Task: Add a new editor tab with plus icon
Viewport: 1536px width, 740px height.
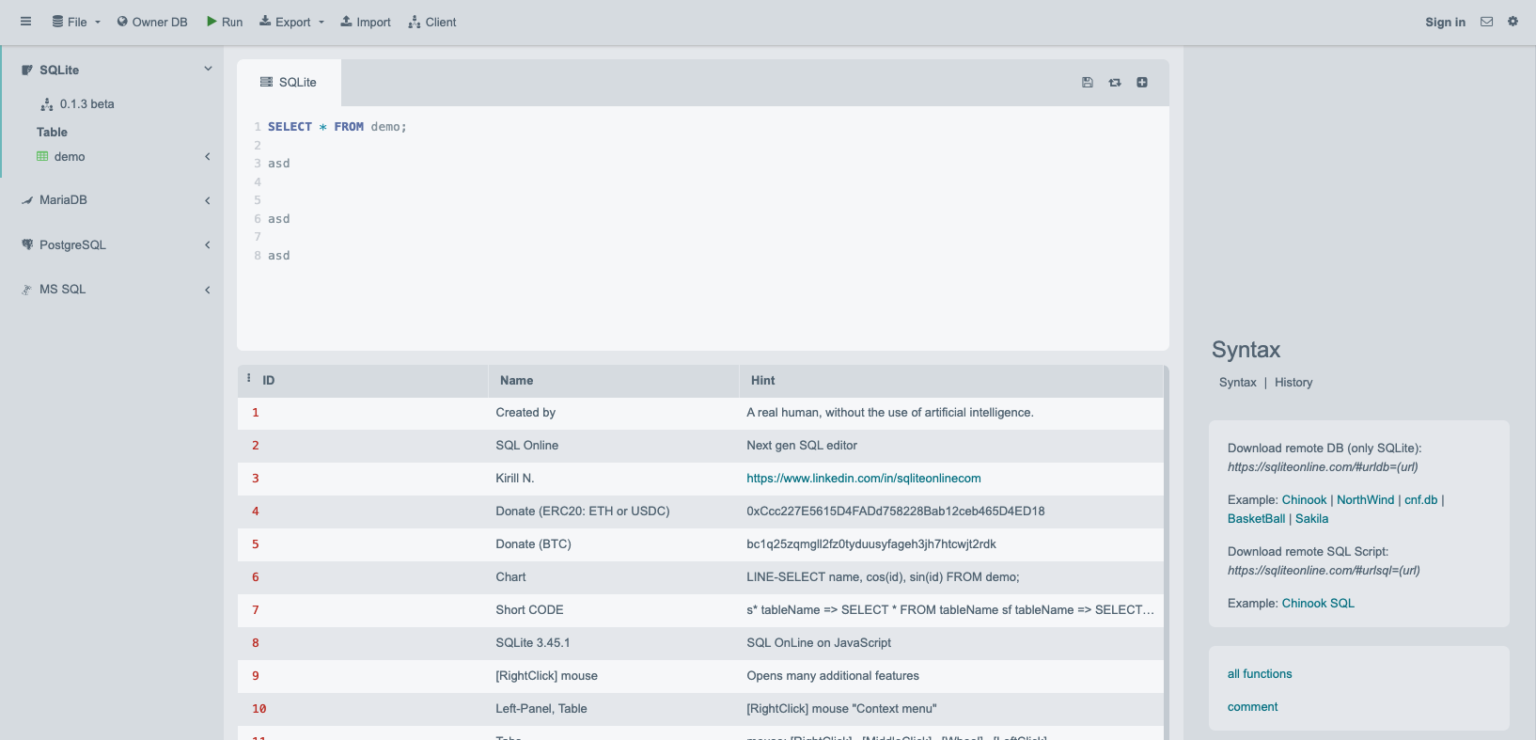Action: [x=1142, y=83]
